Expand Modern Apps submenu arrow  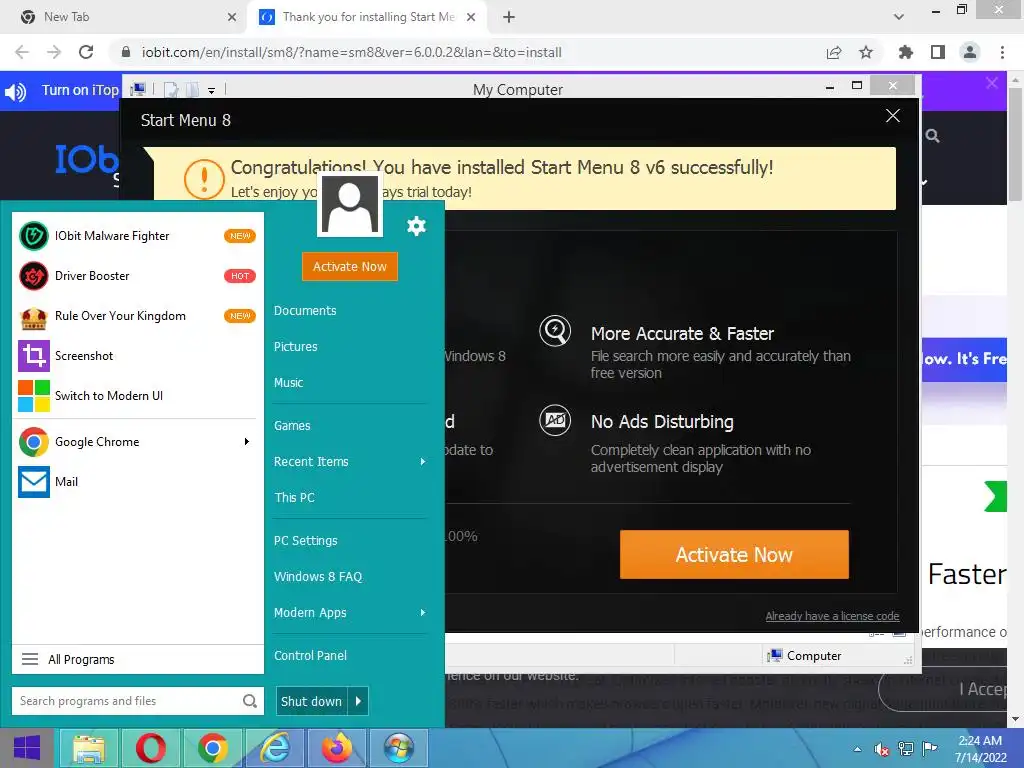[423, 613]
